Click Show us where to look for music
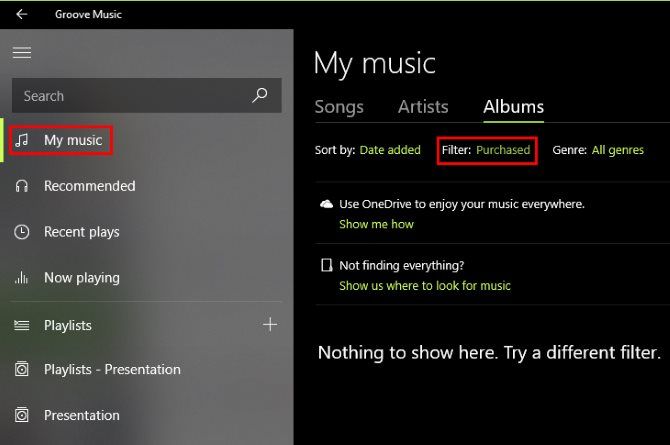 click(x=425, y=285)
